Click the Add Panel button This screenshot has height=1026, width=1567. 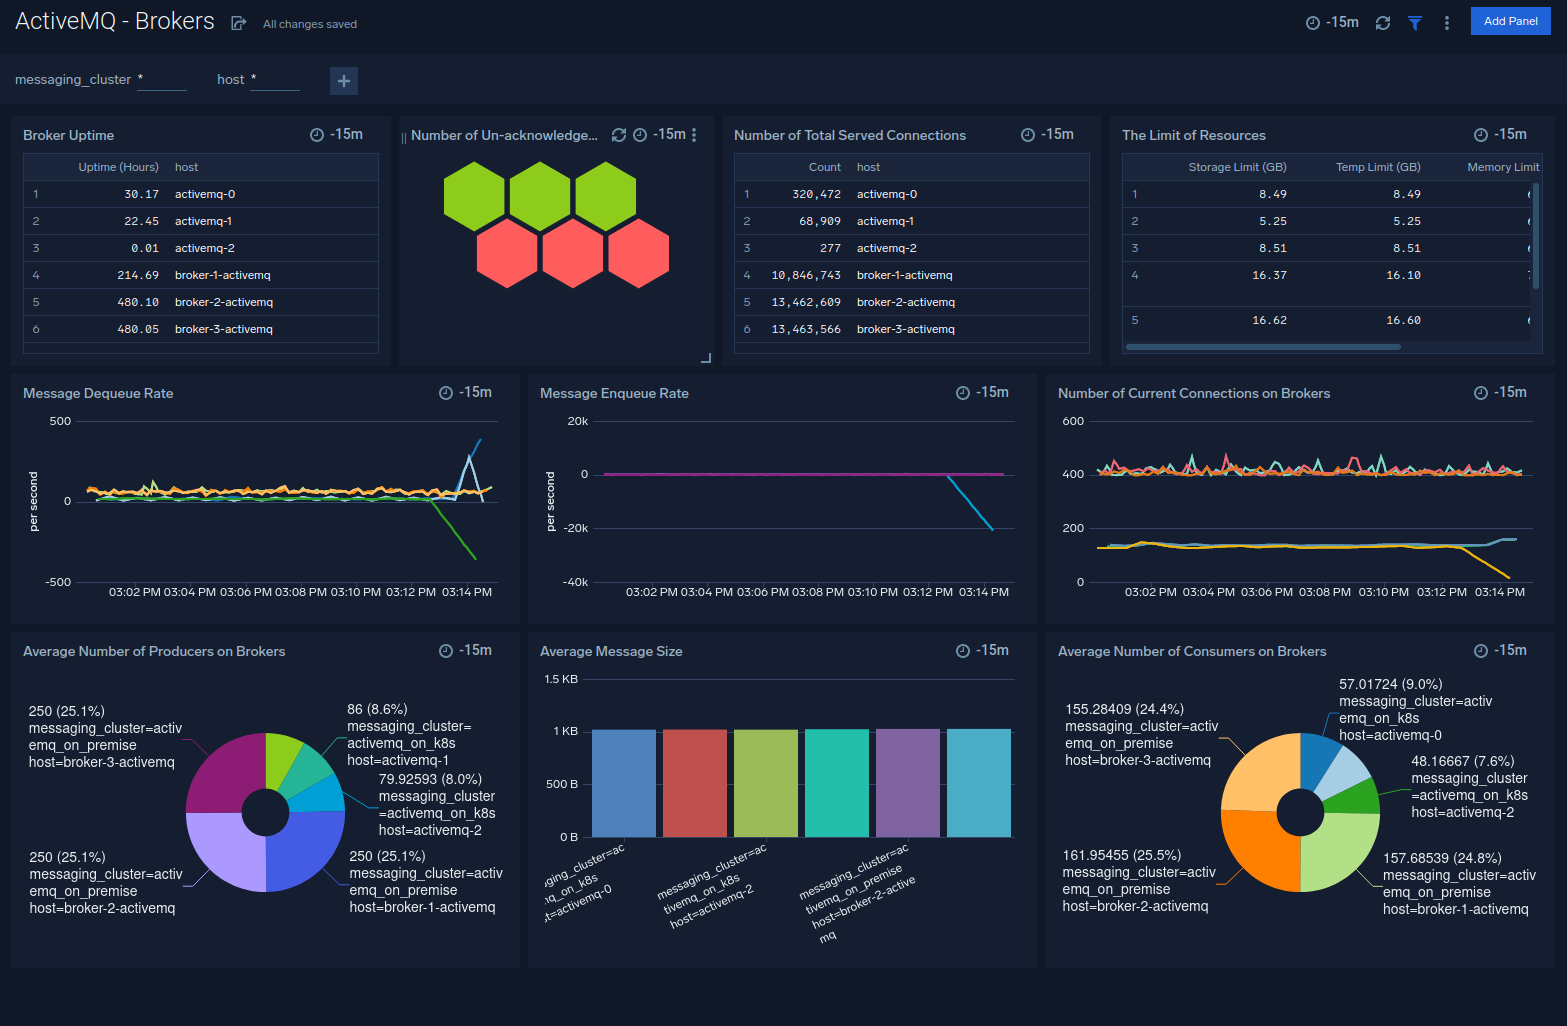[1510, 20]
